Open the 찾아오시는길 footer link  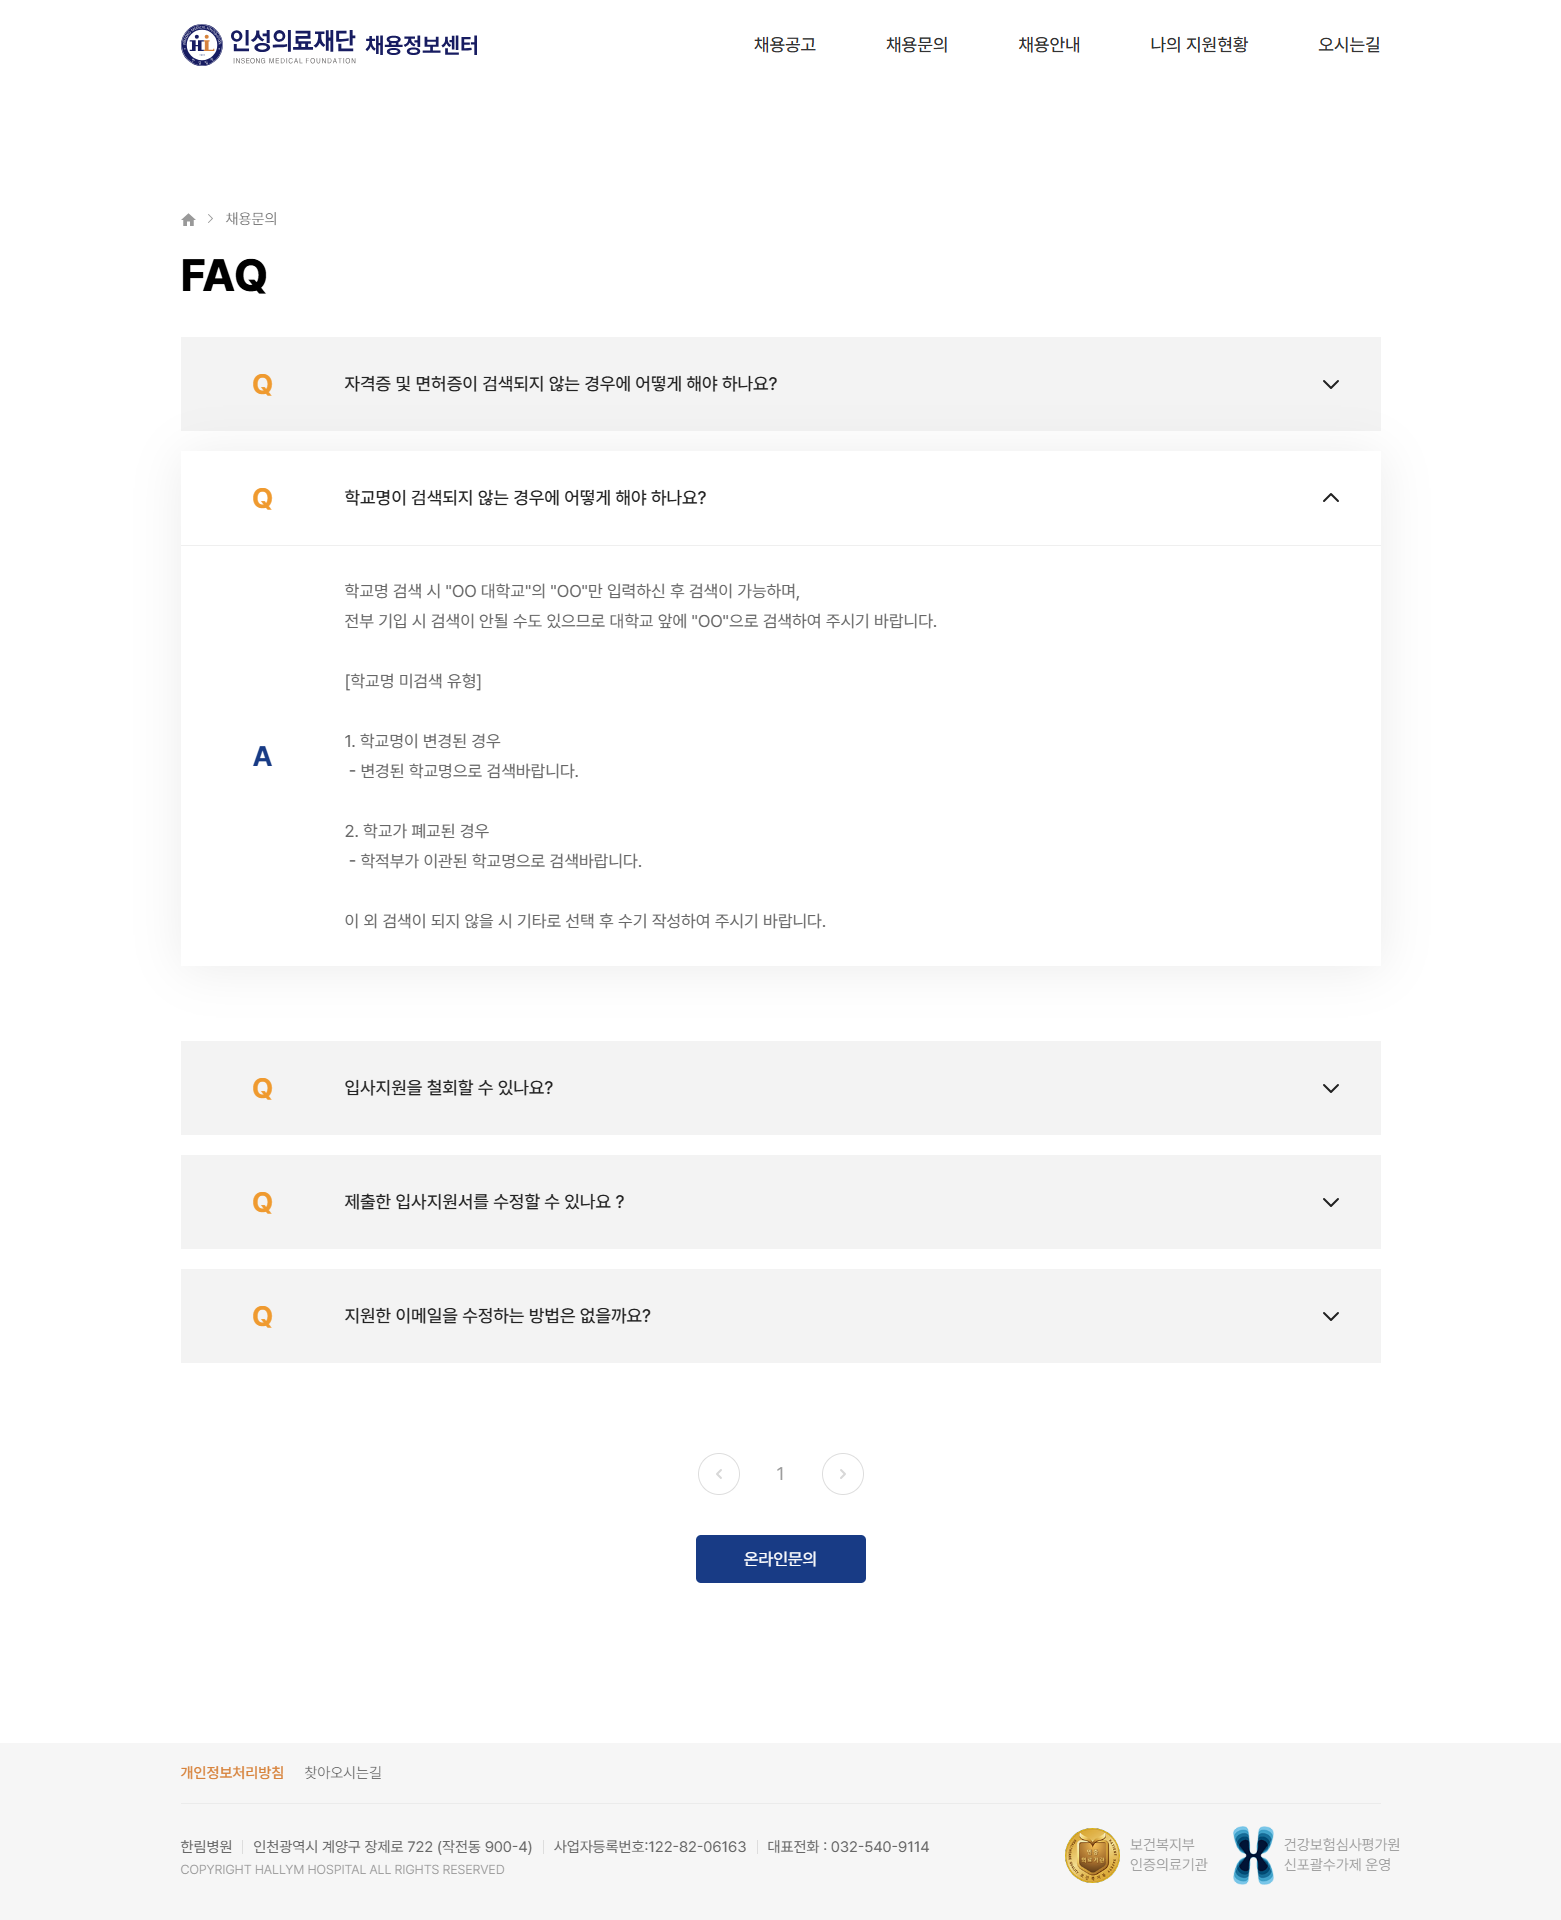[x=343, y=1773]
